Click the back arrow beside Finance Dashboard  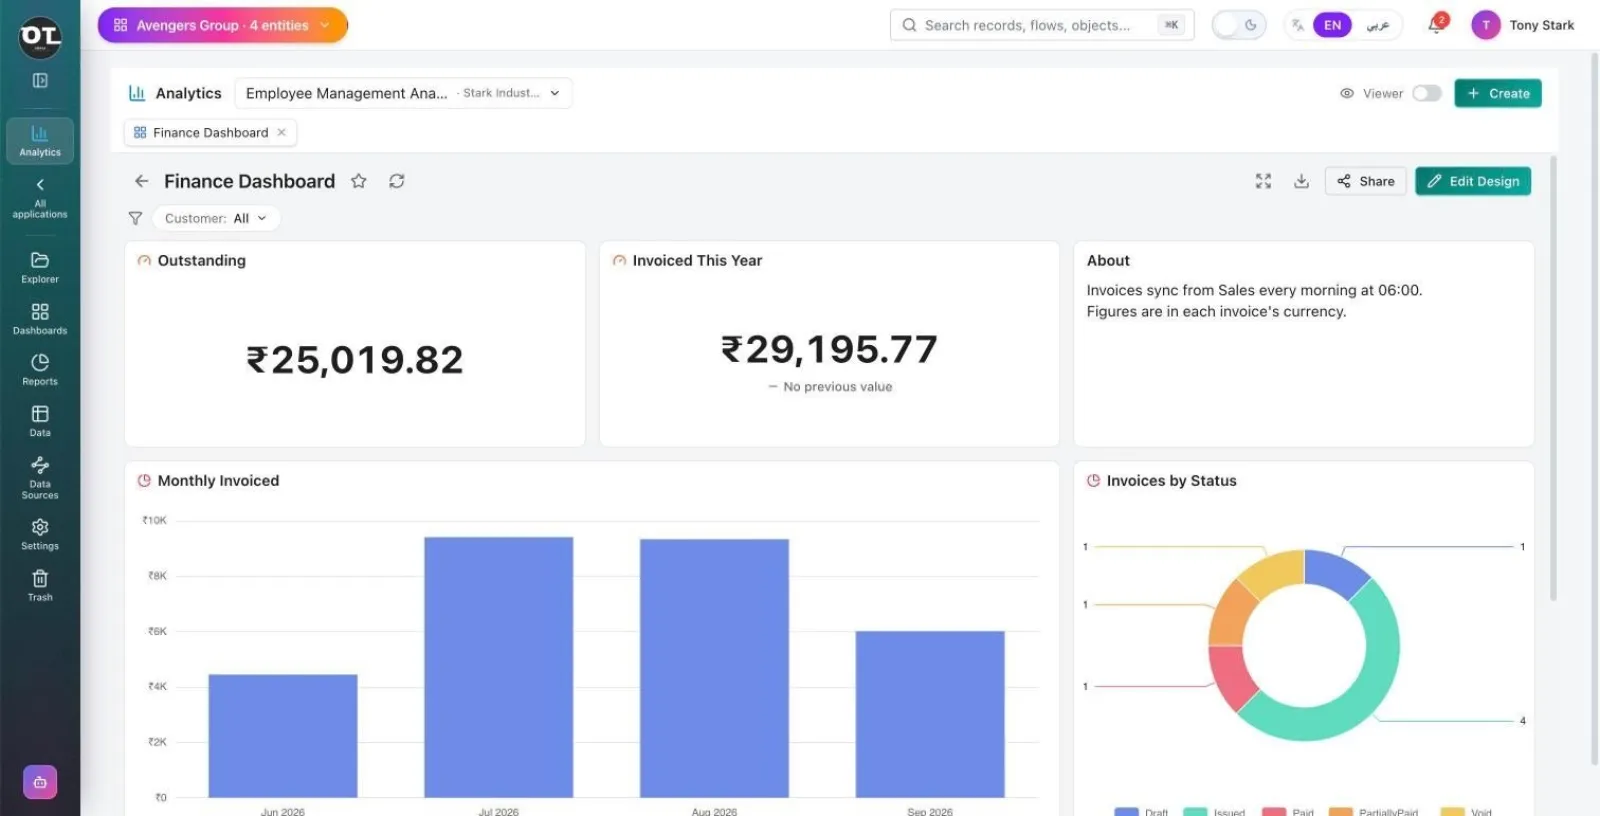[x=141, y=181]
